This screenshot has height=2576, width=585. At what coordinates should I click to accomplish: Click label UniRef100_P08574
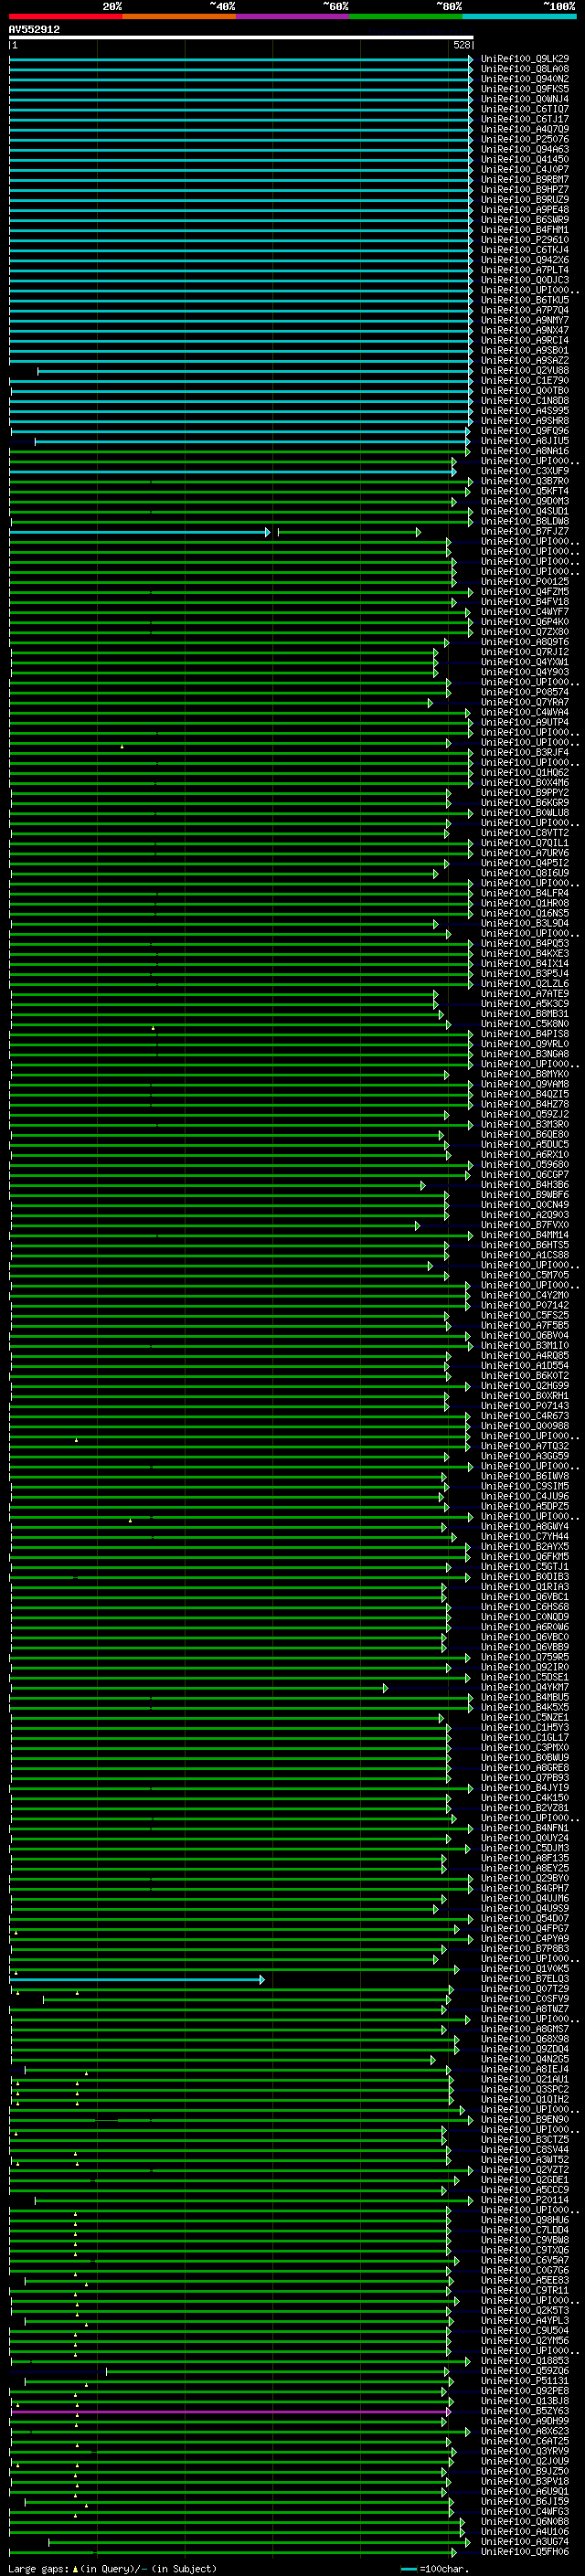pos(525,692)
